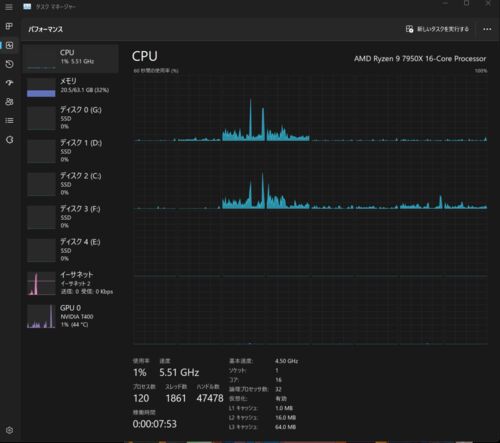Select the Memory performance item
500x443 pixels.
[71, 87]
